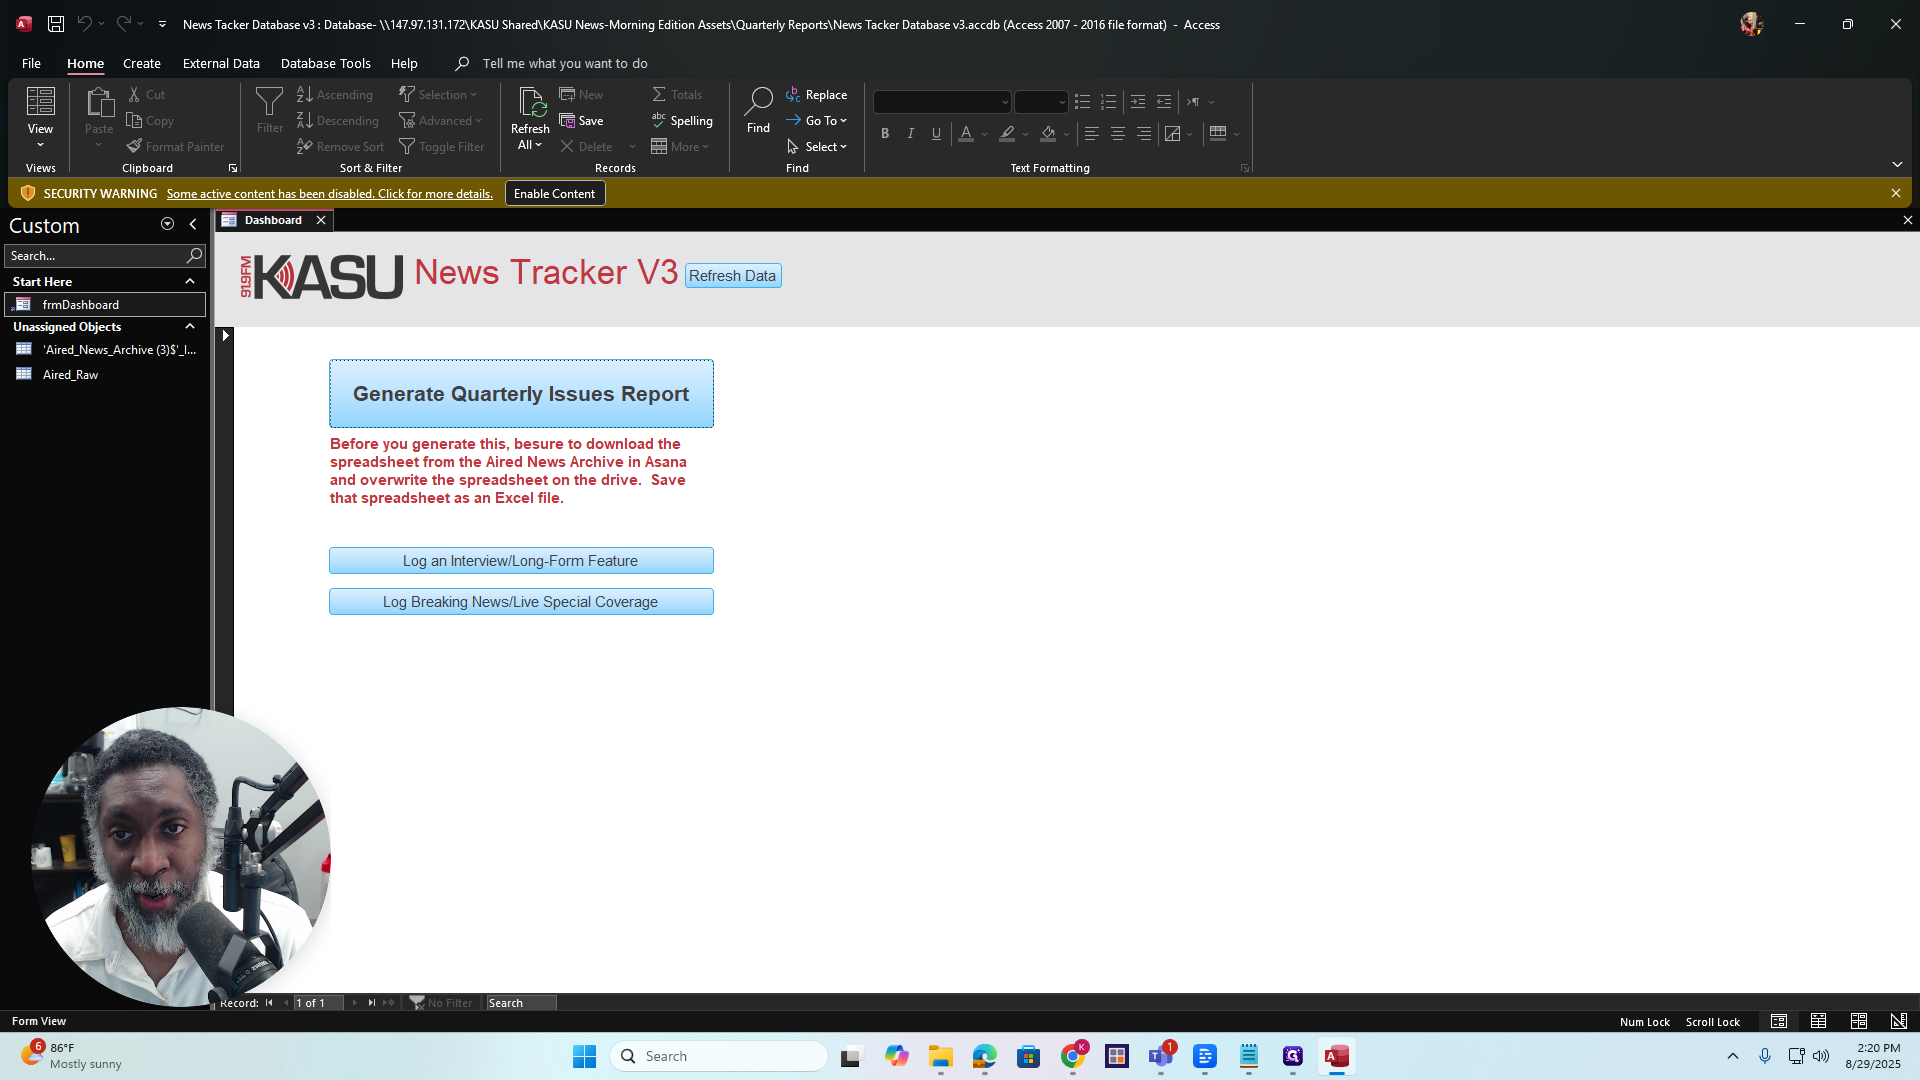Toggle Bold text formatting

(x=885, y=133)
